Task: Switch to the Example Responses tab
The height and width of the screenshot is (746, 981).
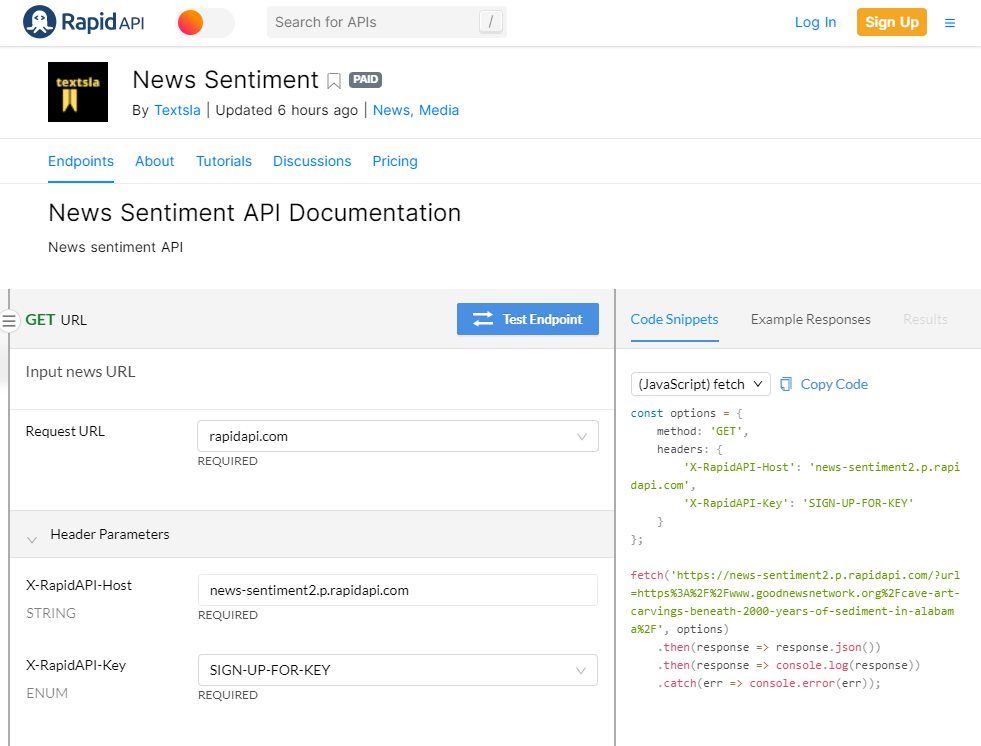Action: coord(810,319)
